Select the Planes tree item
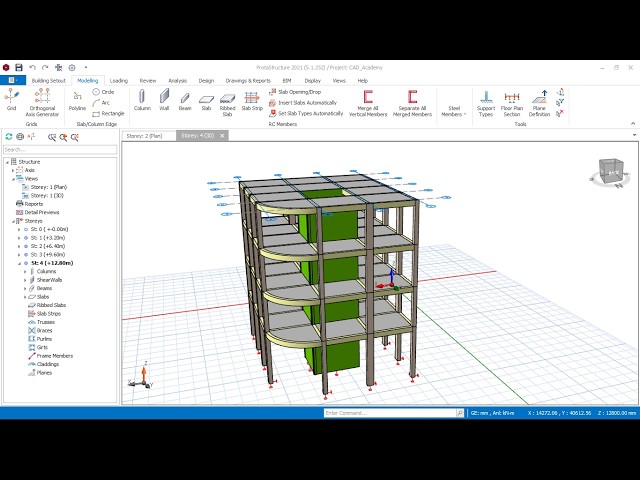 point(40,373)
